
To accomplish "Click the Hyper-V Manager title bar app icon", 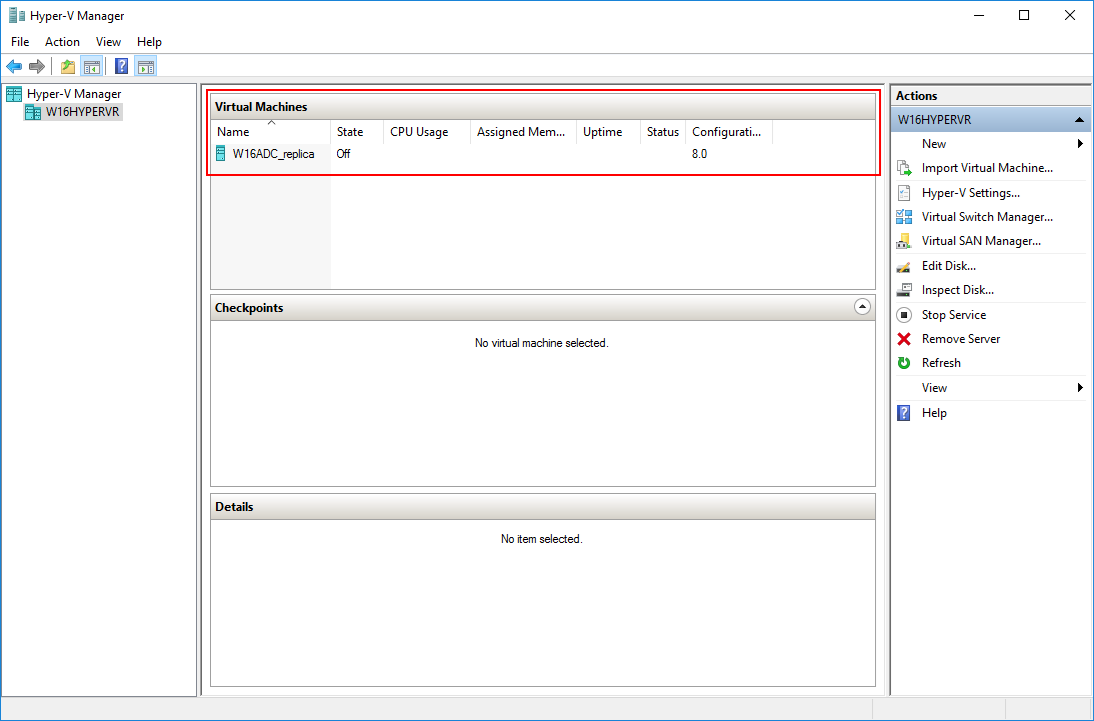I will click(x=17, y=15).
